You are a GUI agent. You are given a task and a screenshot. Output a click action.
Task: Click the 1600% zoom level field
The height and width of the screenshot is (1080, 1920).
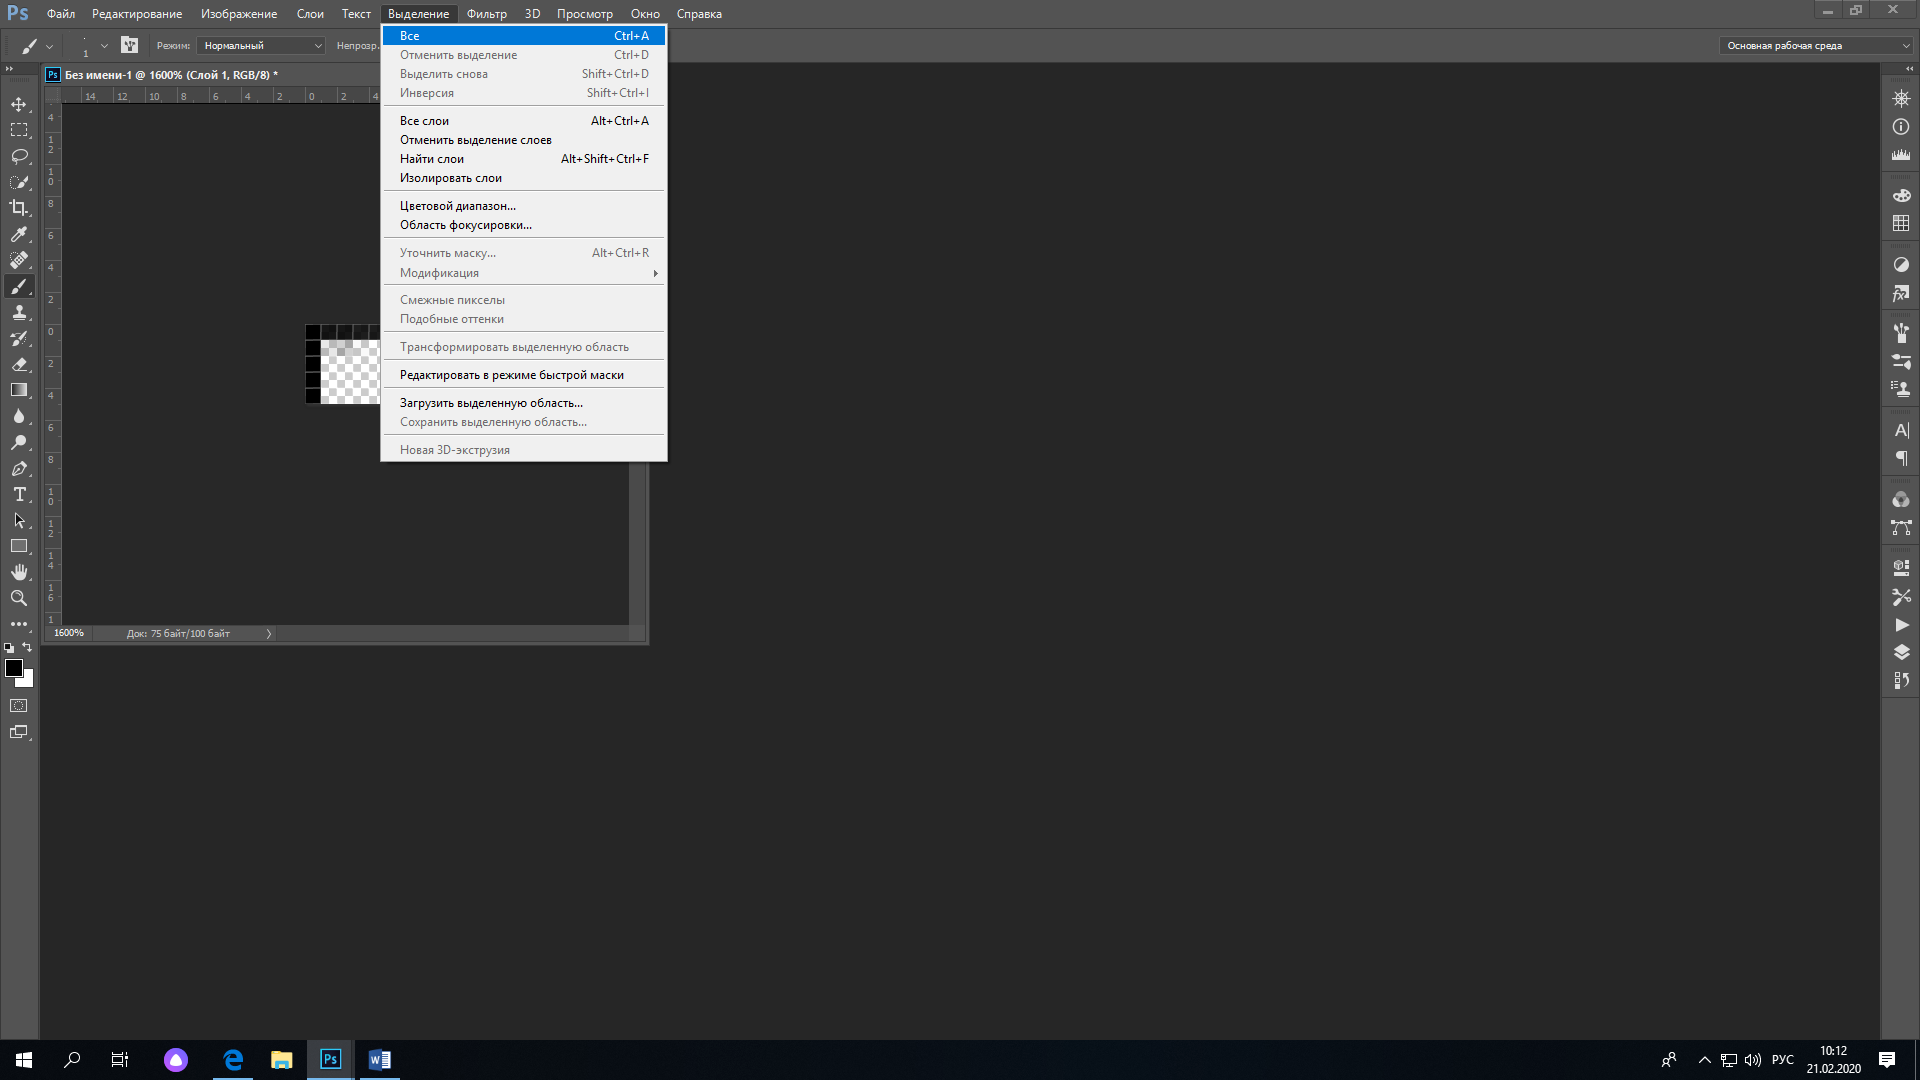tap(69, 633)
